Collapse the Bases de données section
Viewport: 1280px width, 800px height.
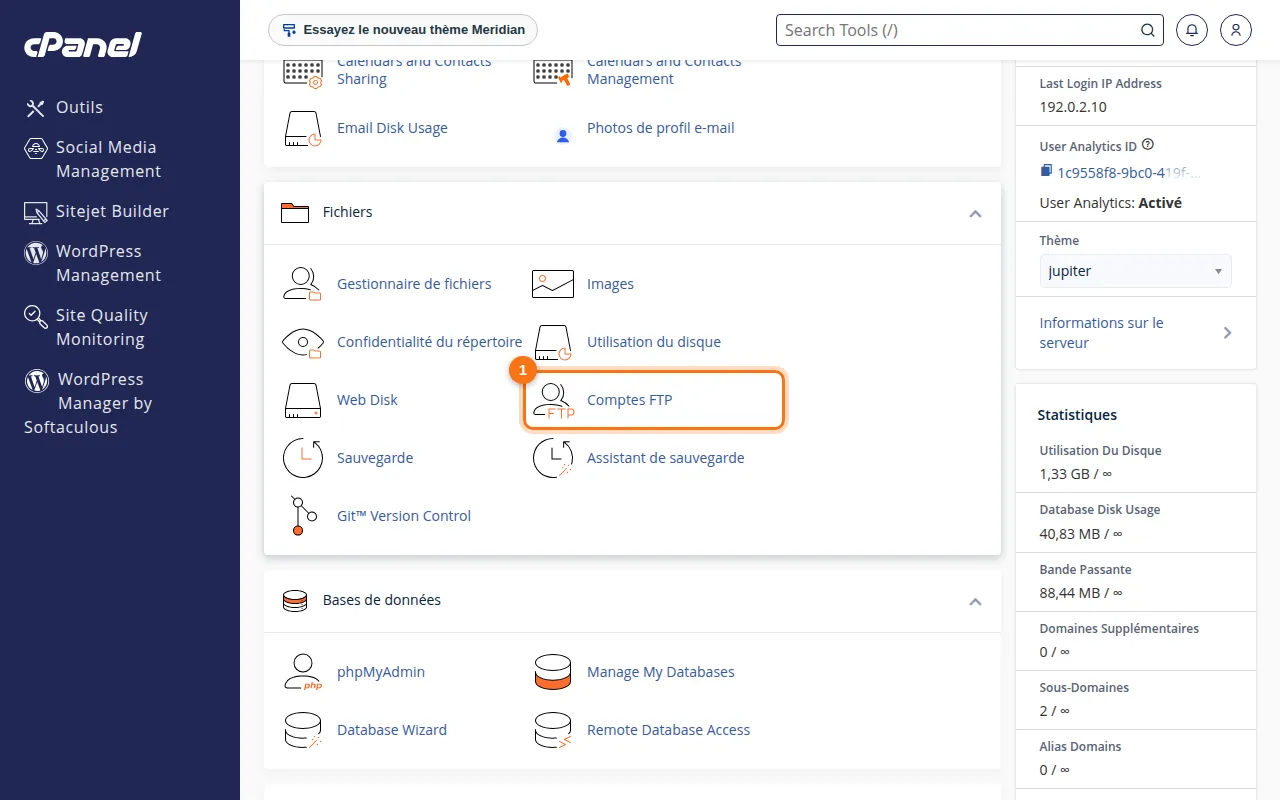point(975,601)
